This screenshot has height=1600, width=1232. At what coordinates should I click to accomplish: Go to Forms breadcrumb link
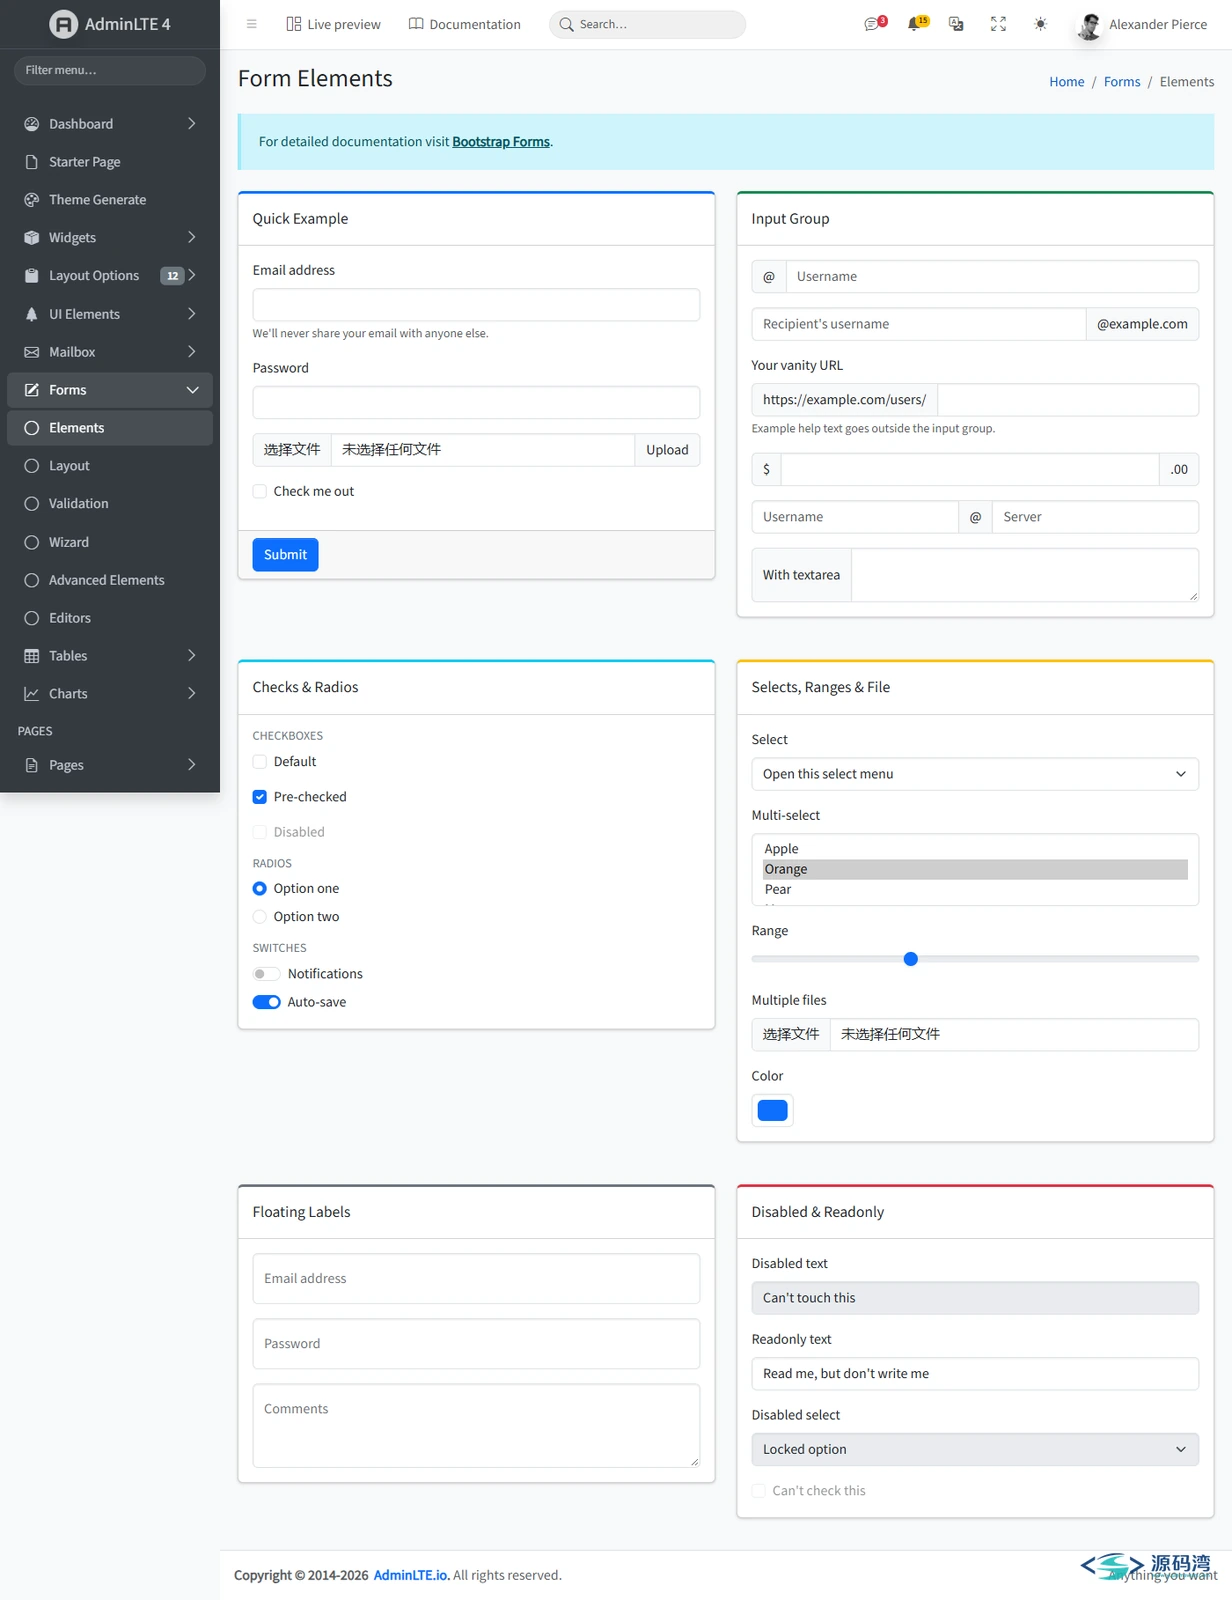point(1122,82)
